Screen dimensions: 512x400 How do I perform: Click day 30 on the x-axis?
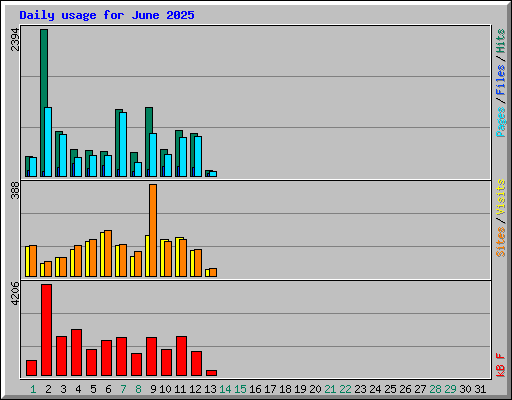(465, 389)
